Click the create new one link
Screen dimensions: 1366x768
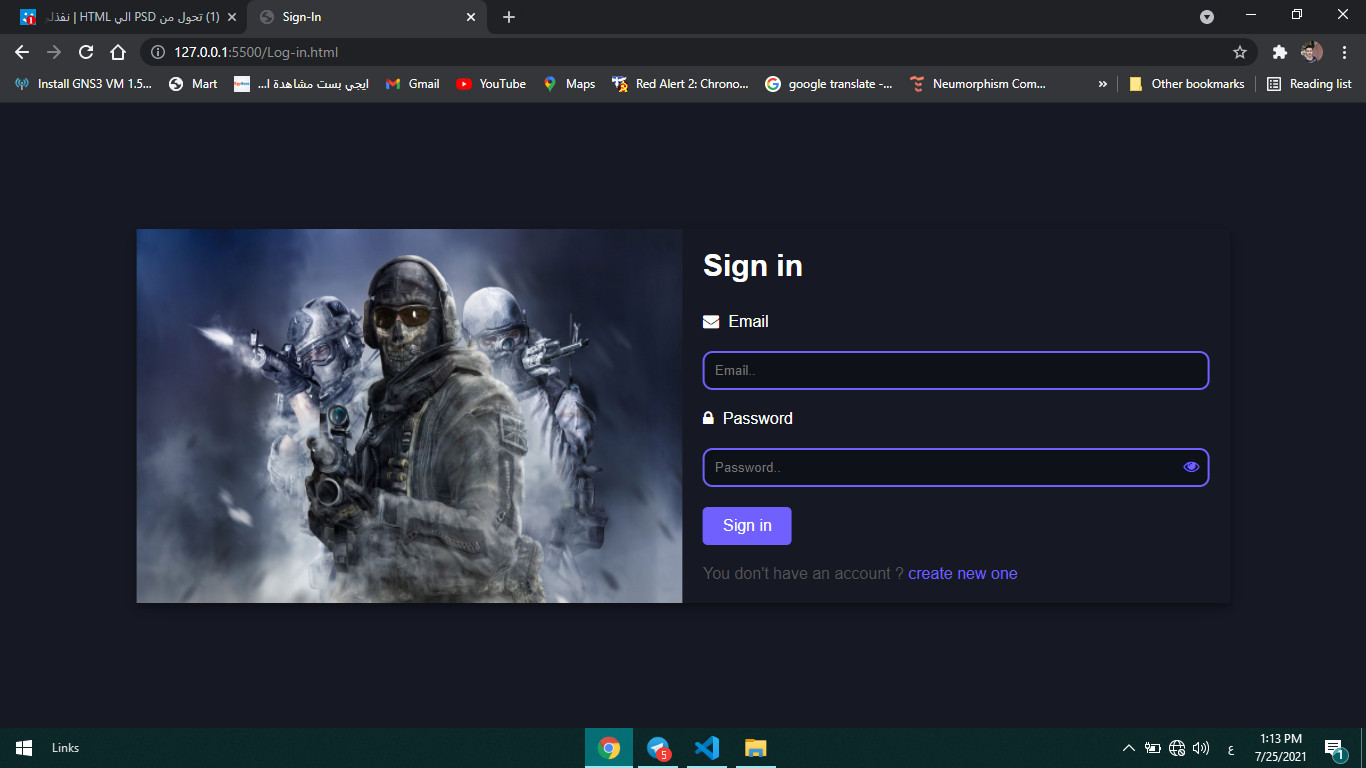(962, 573)
